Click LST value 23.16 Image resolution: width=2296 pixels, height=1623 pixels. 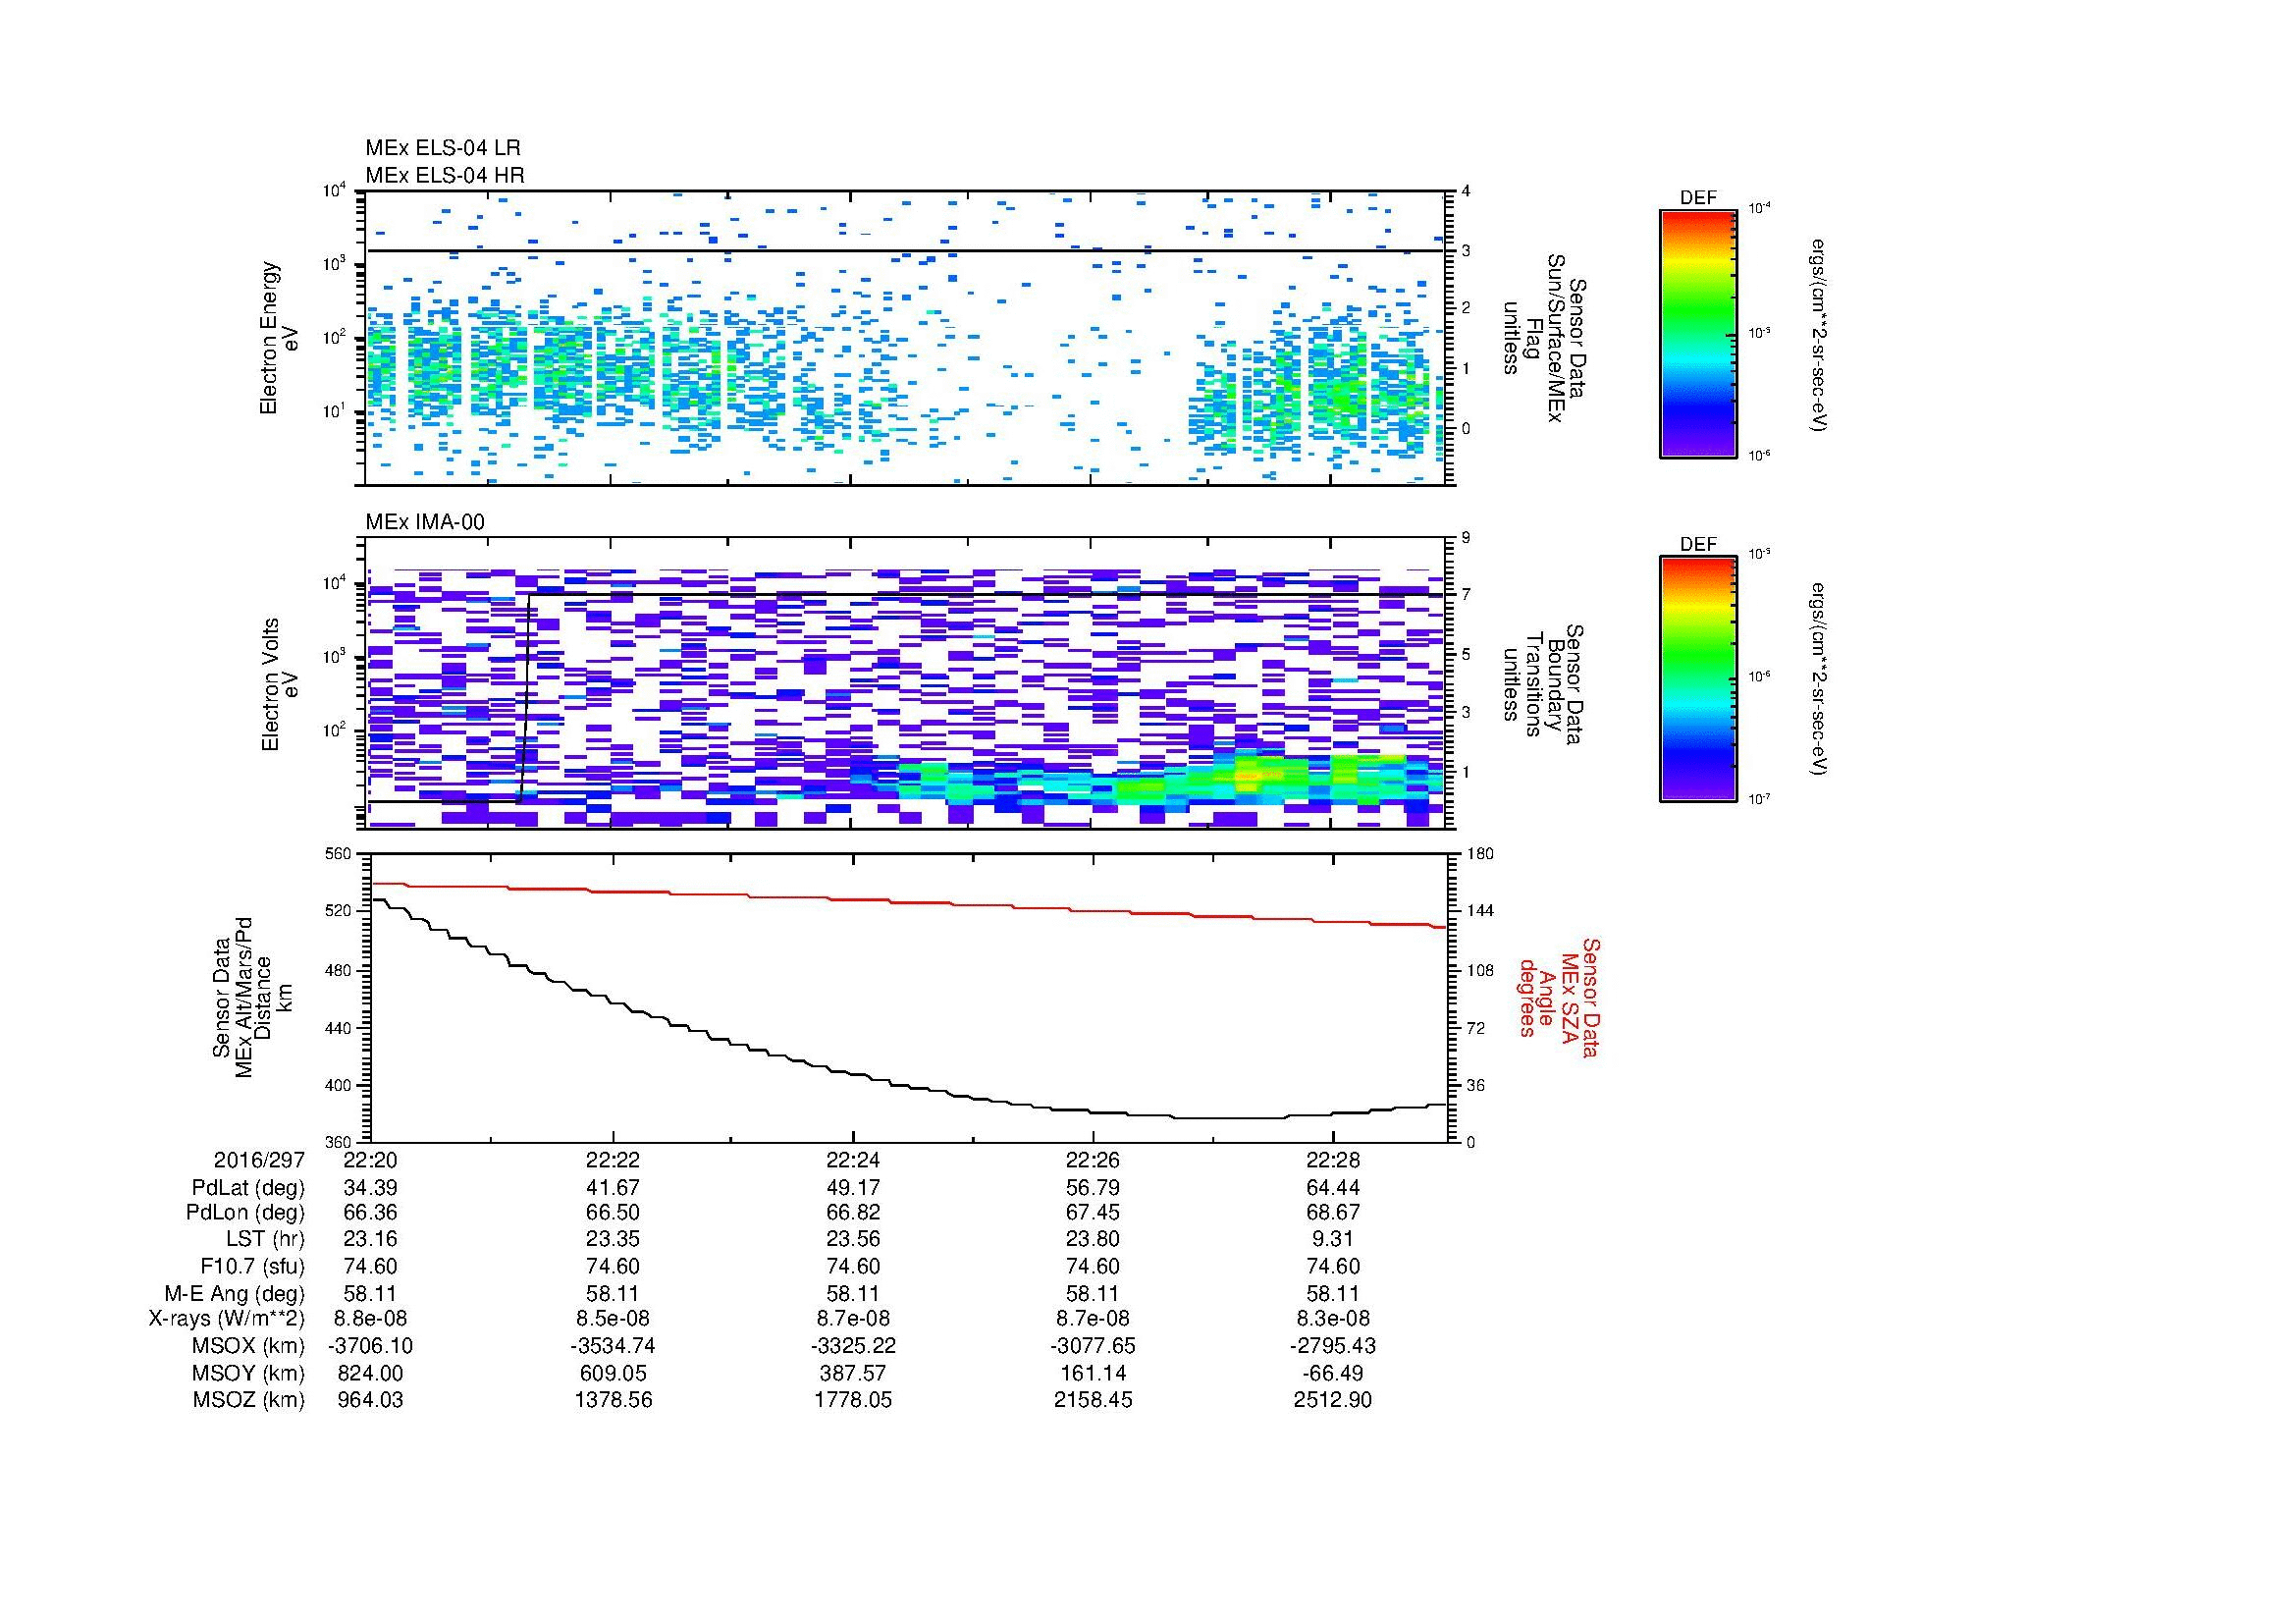tap(371, 1239)
